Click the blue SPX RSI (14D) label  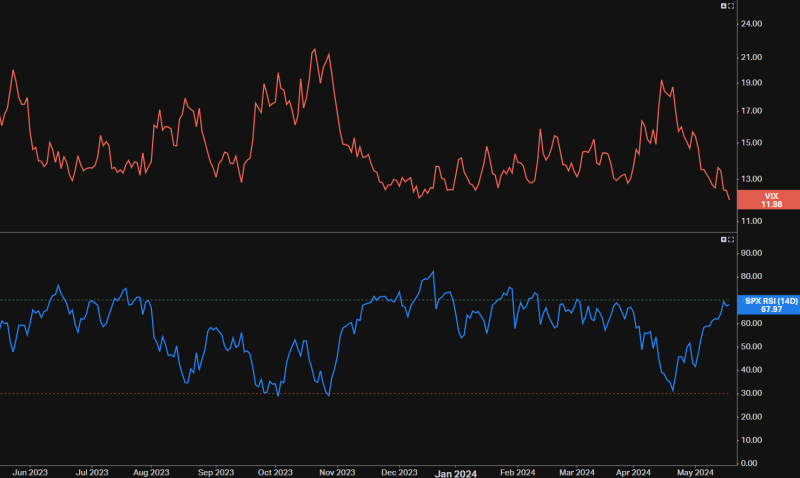click(x=769, y=305)
